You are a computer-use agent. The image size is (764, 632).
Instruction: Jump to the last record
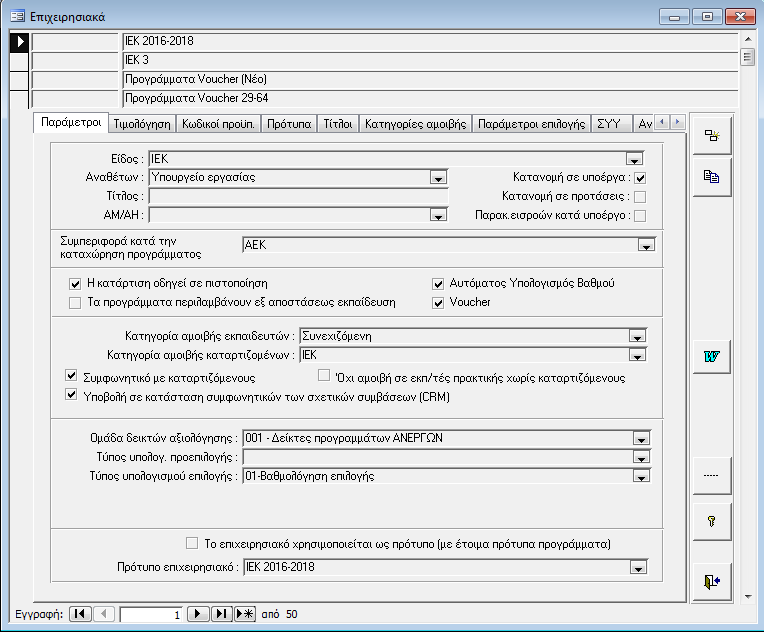[222, 613]
